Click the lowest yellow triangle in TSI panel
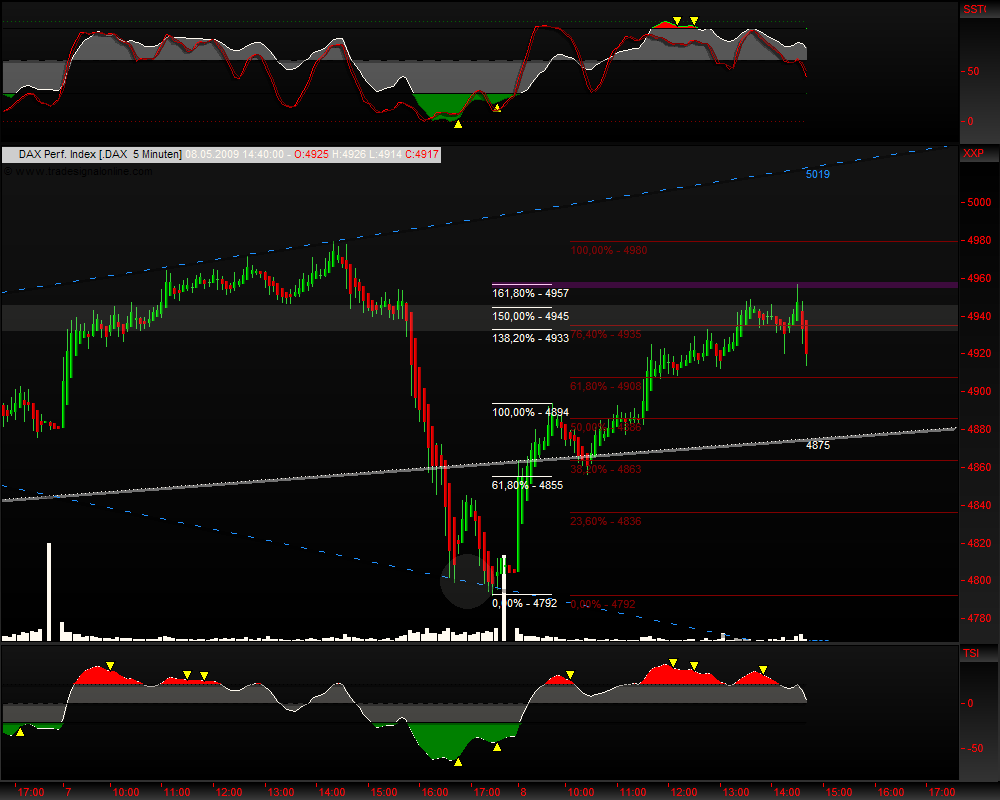The height and width of the screenshot is (800, 1000). click(458, 762)
